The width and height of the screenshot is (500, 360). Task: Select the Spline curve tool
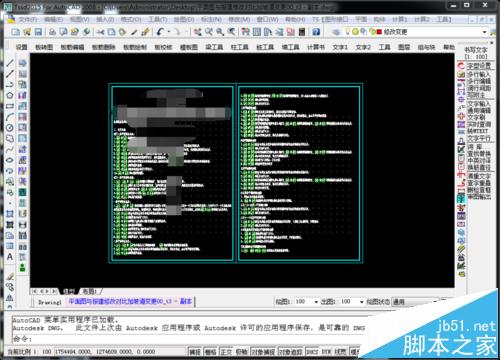pos(10,149)
